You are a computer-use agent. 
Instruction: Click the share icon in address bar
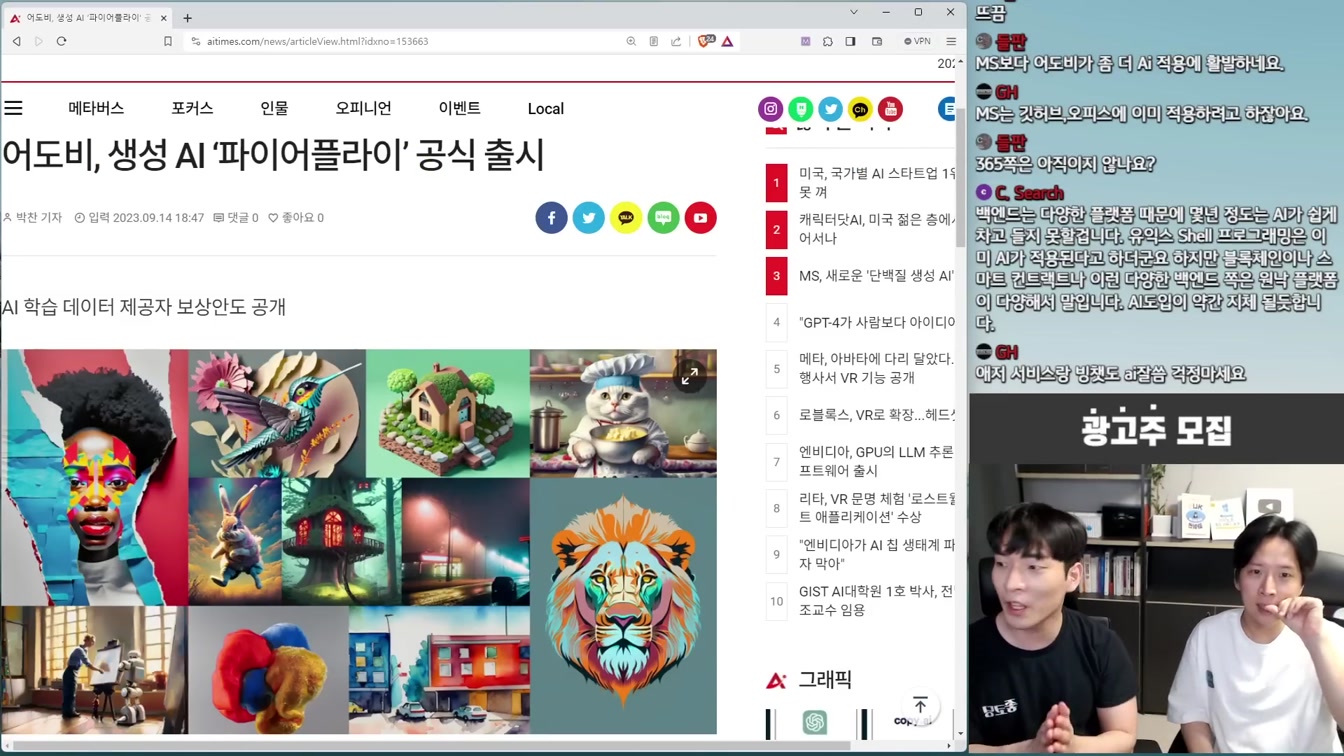tap(676, 41)
